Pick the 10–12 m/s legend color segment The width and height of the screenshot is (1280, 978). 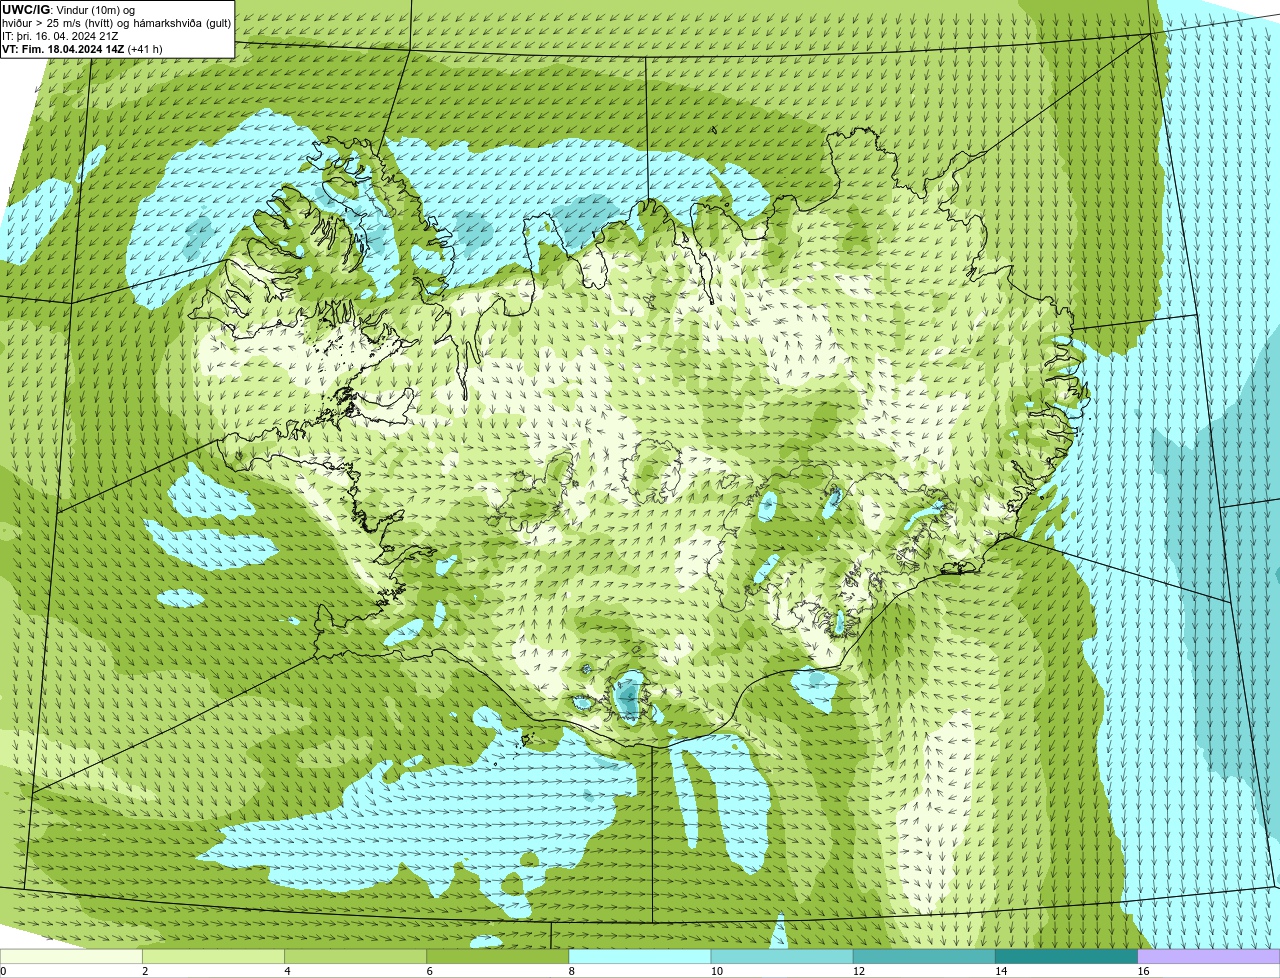pos(782,956)
